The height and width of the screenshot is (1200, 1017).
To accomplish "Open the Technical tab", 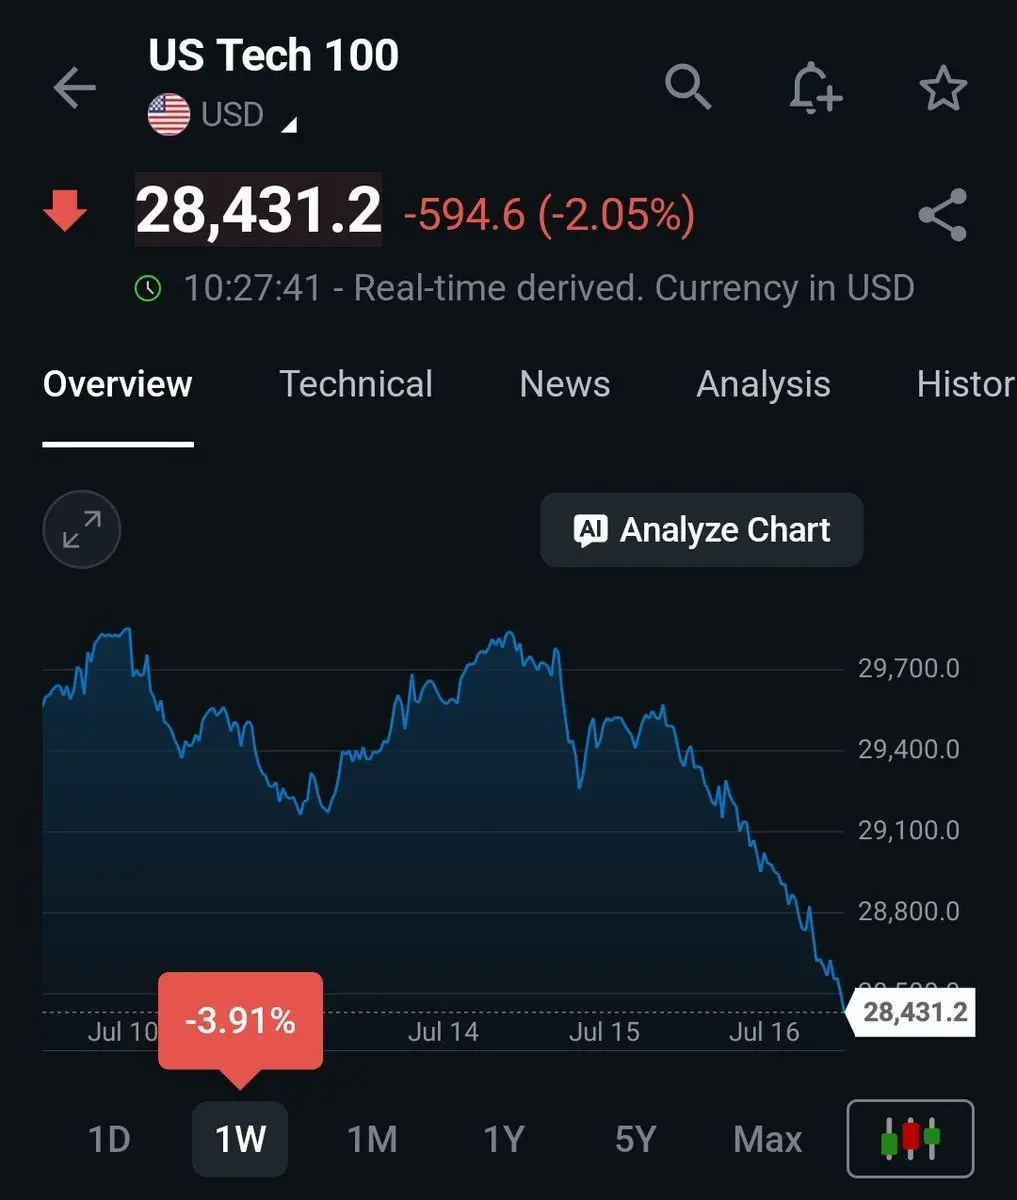I will click(356, 384).
